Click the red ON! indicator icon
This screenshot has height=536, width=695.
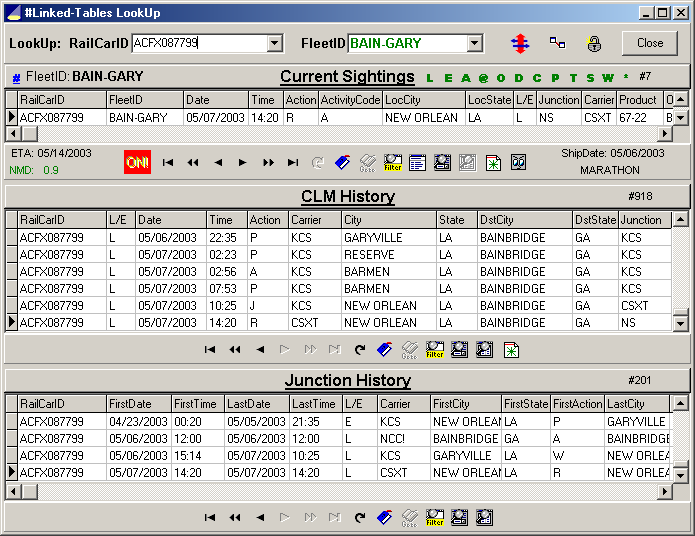click(x=137, y=162)
